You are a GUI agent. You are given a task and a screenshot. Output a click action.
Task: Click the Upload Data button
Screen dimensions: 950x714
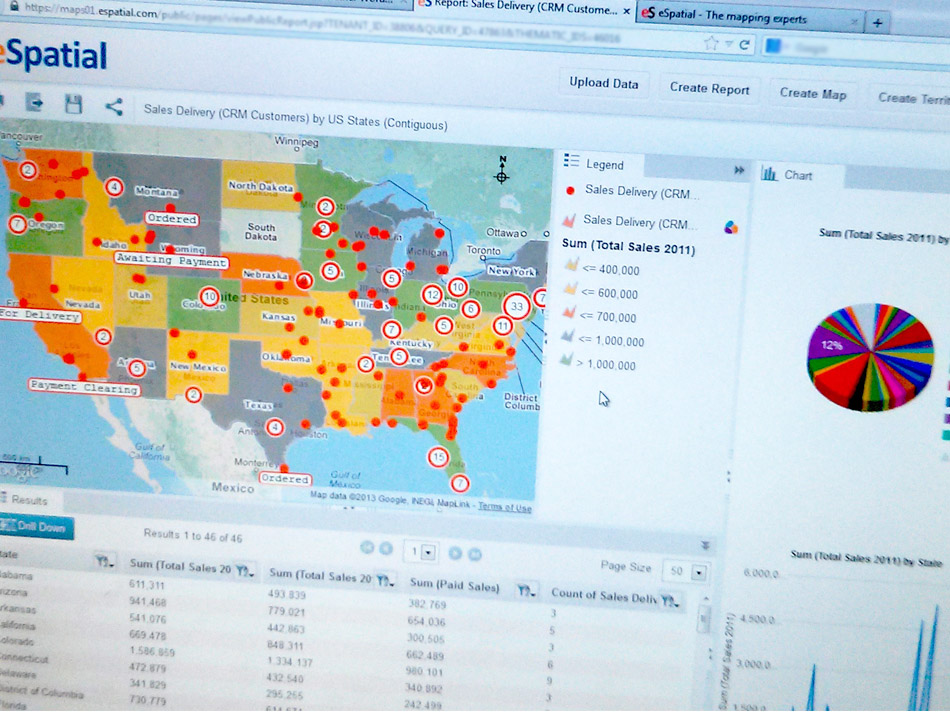pyautogui.click(x=603, y=85)
